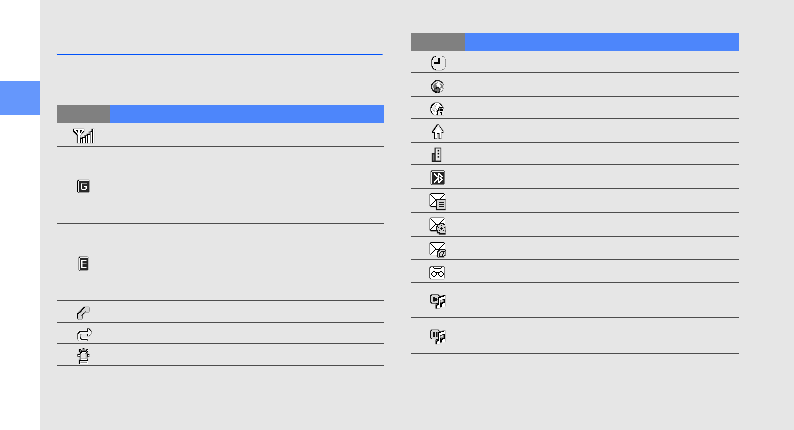Click the gray header cell of left table
The image size is (794, 430).
click(x=84, y=114)
